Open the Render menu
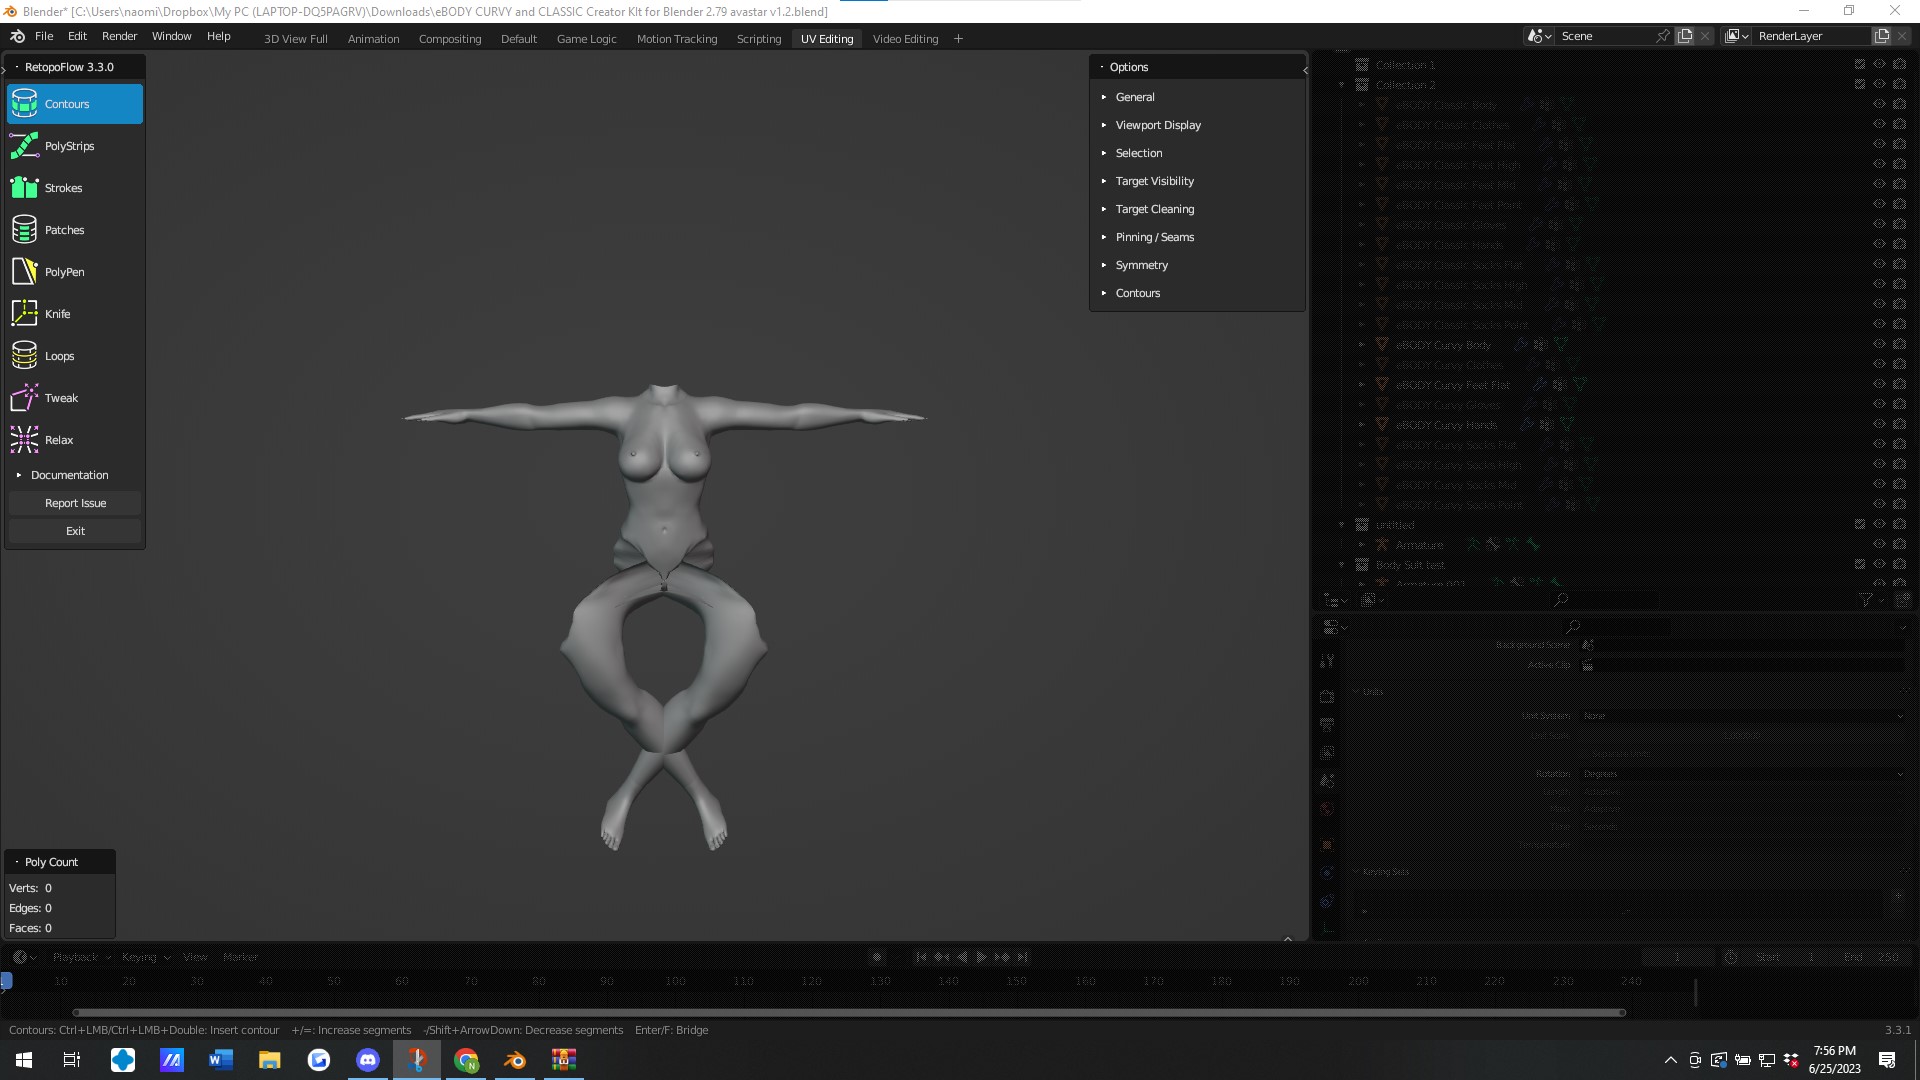Image resolution: width=1920 pixels, height=1080 pixels. coord(119,36)
